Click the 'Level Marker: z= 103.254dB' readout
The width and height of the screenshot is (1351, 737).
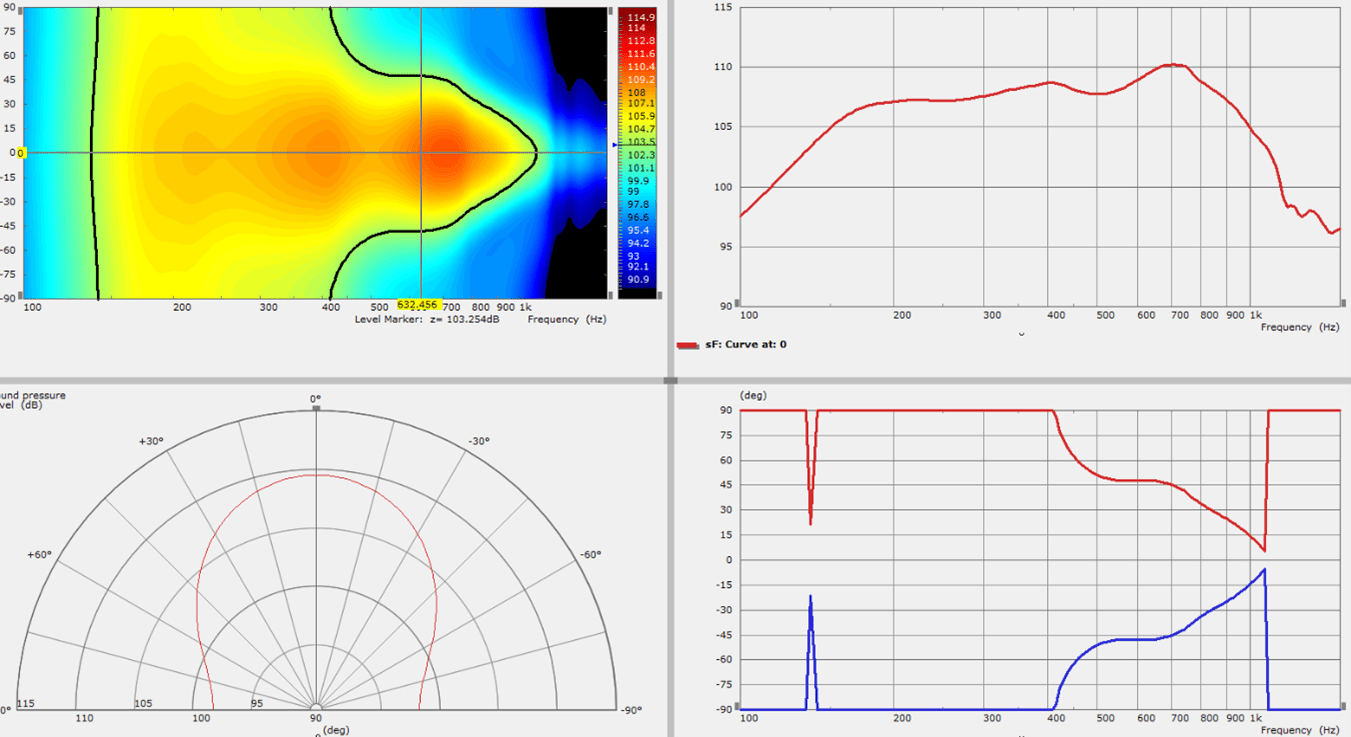tap(426, 319)
